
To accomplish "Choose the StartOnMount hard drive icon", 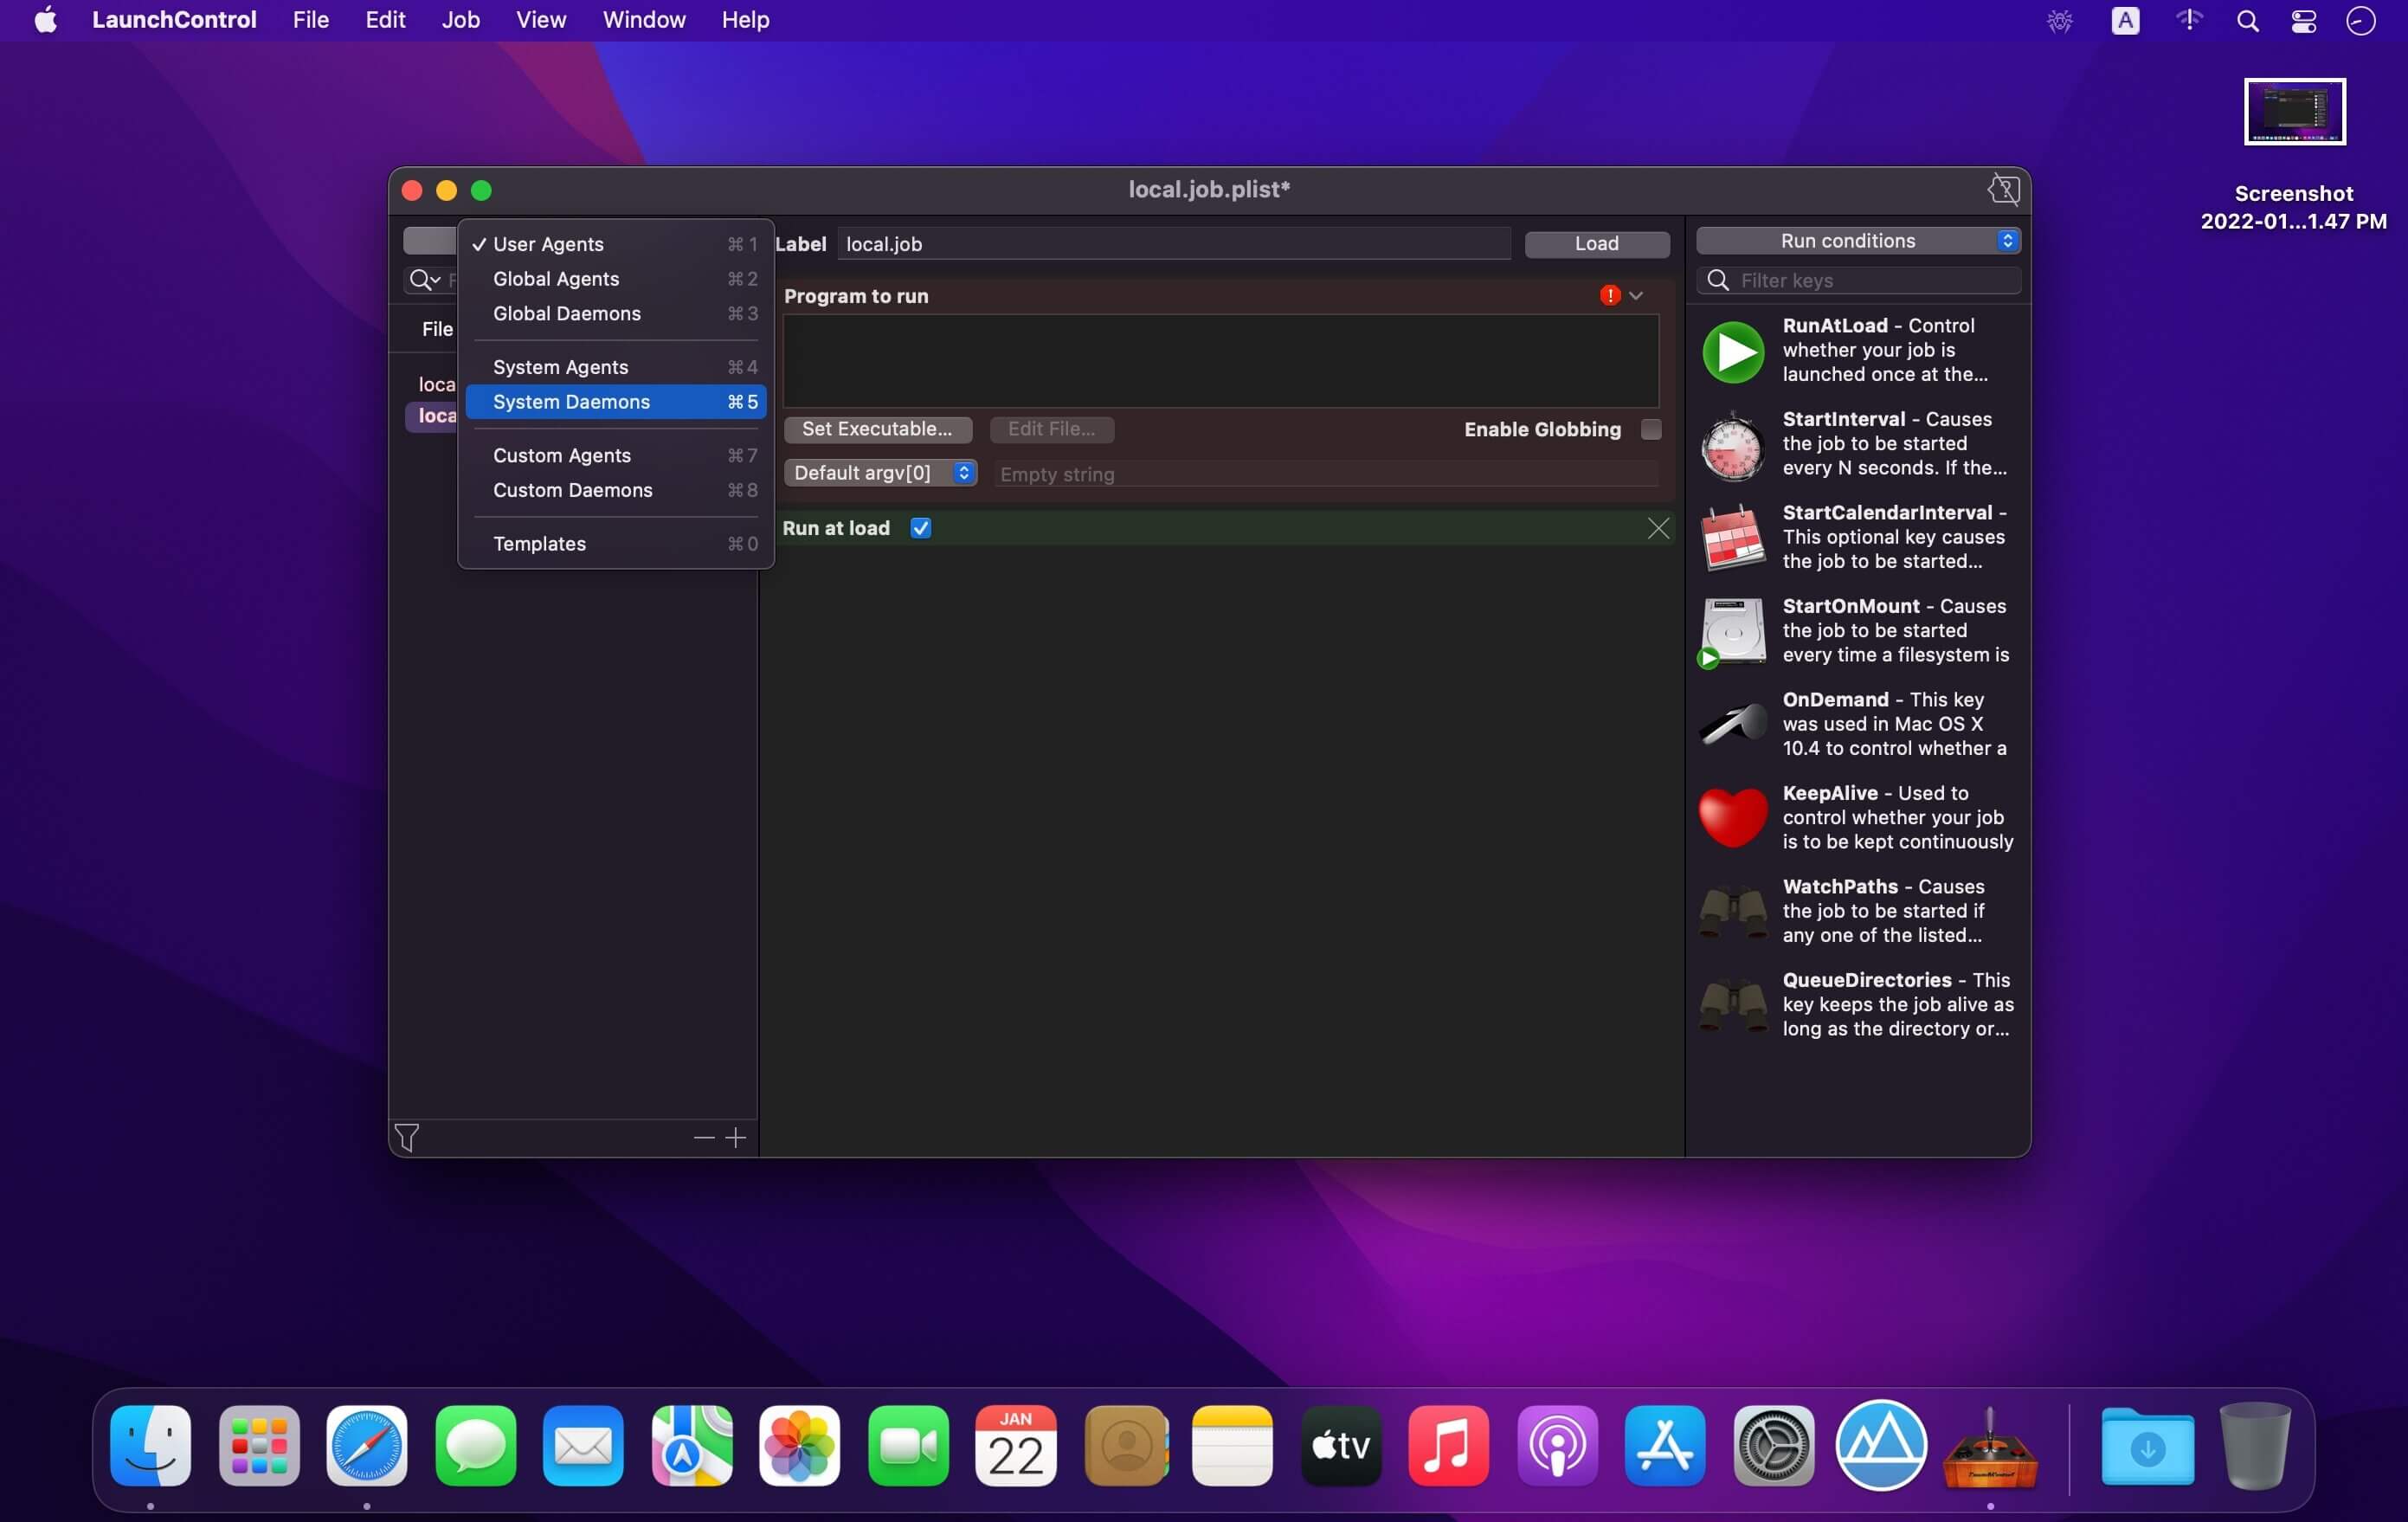I will pyautogui.click(x=1733, y=631).
